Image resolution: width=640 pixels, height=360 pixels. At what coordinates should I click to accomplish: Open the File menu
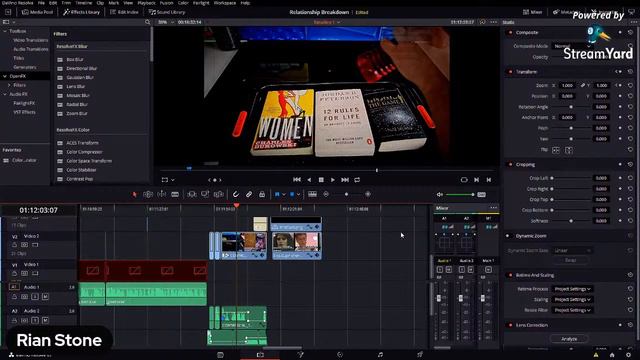41,3
